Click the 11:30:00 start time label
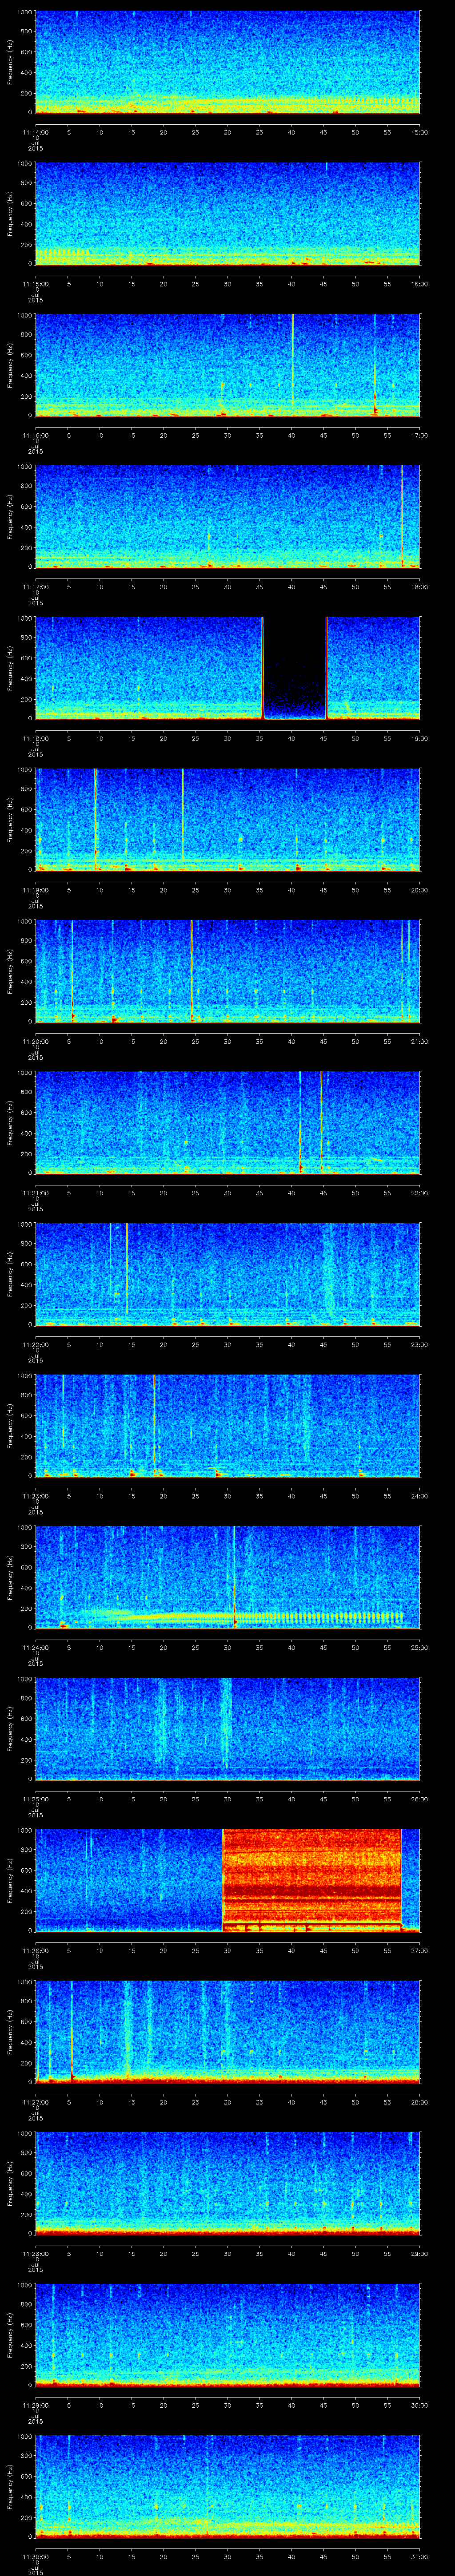The image size is (455, 2576). tap(35, 2556)
